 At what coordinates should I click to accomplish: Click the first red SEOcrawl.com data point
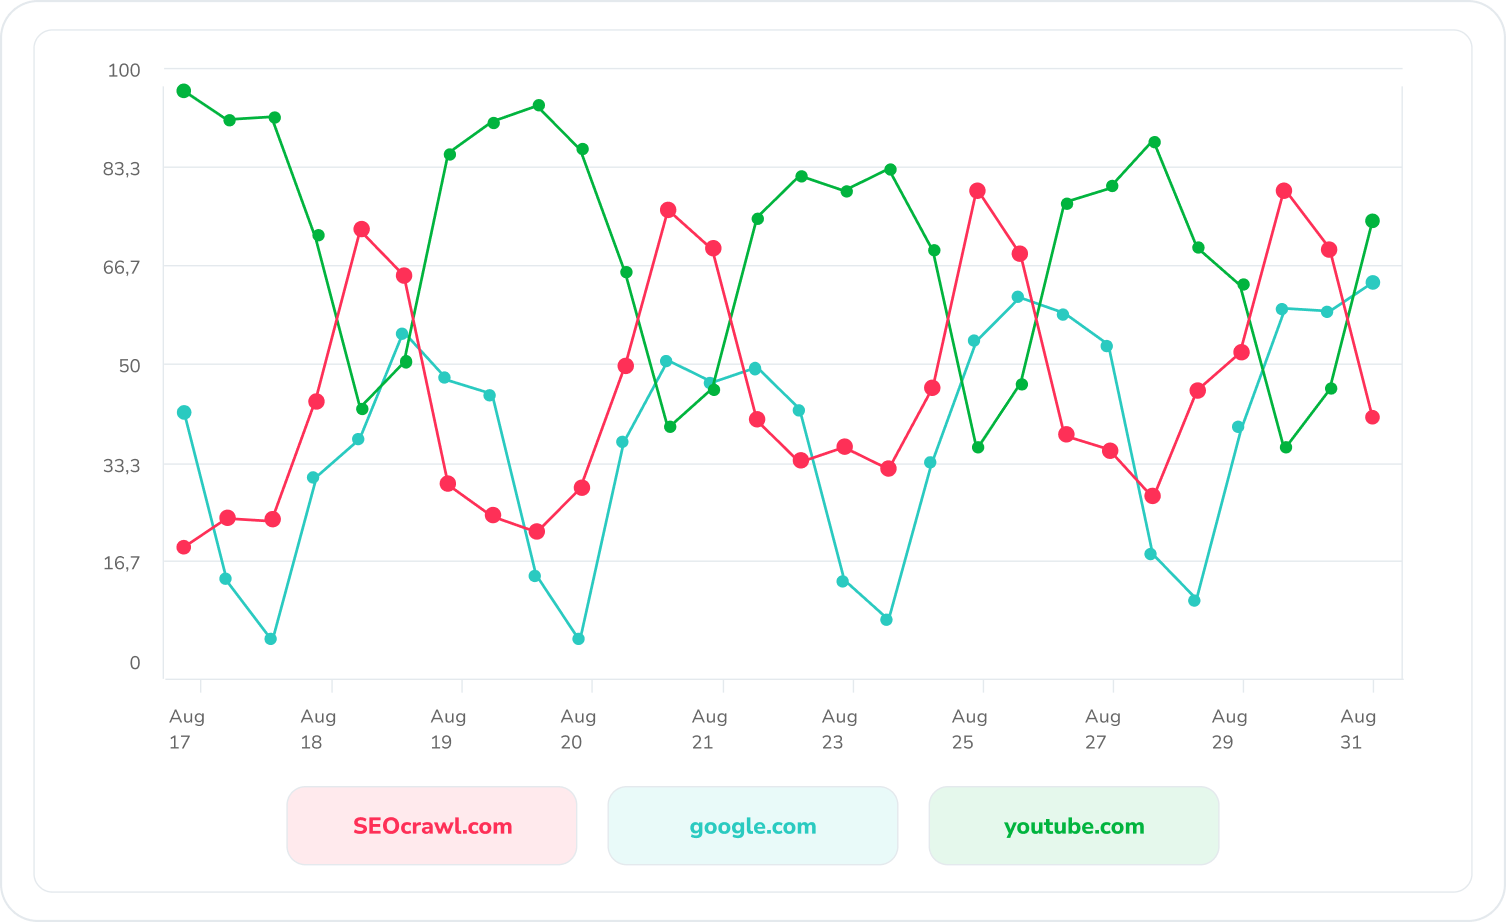point(184,547)
